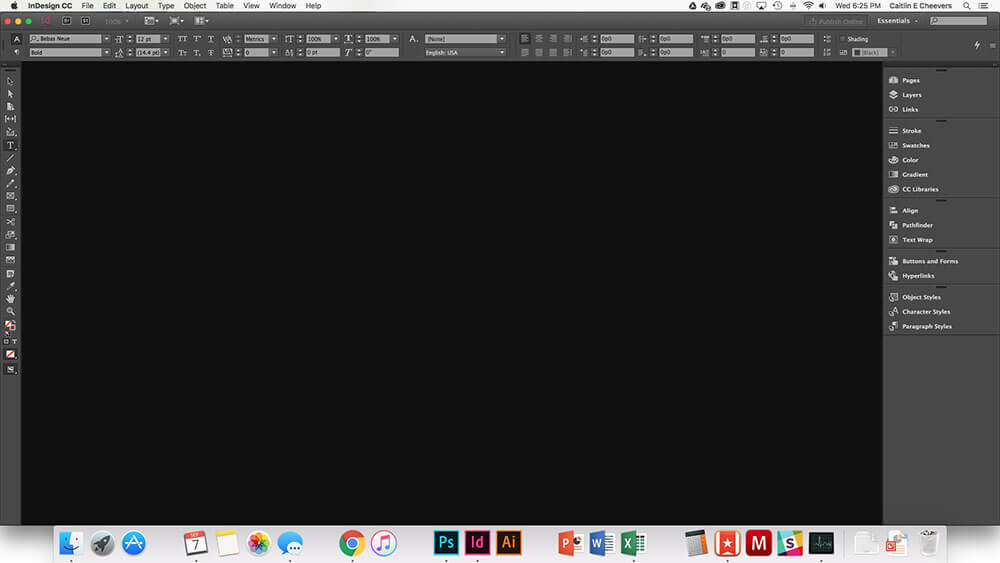Select the Eyedropper tool

tap(10, 286)
